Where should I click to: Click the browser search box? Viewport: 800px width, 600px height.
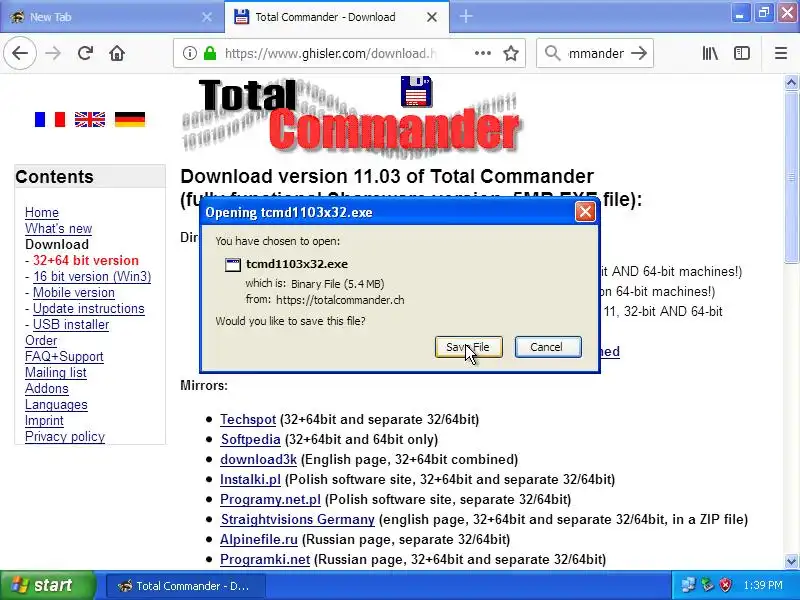[595, 53]
